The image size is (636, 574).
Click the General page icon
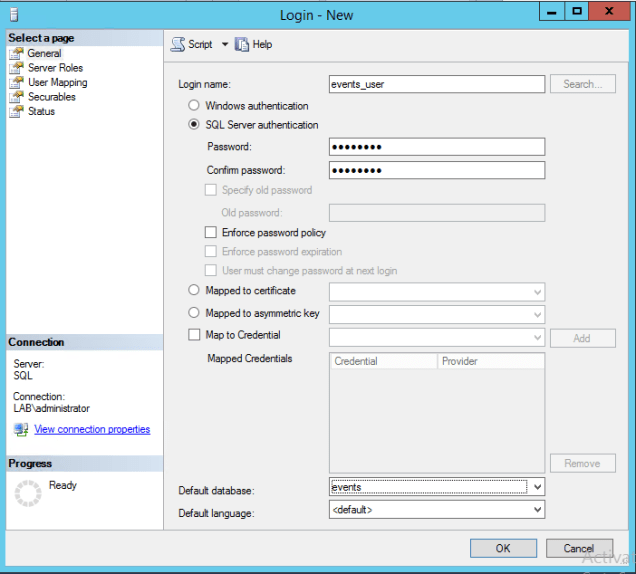(17, 54)
